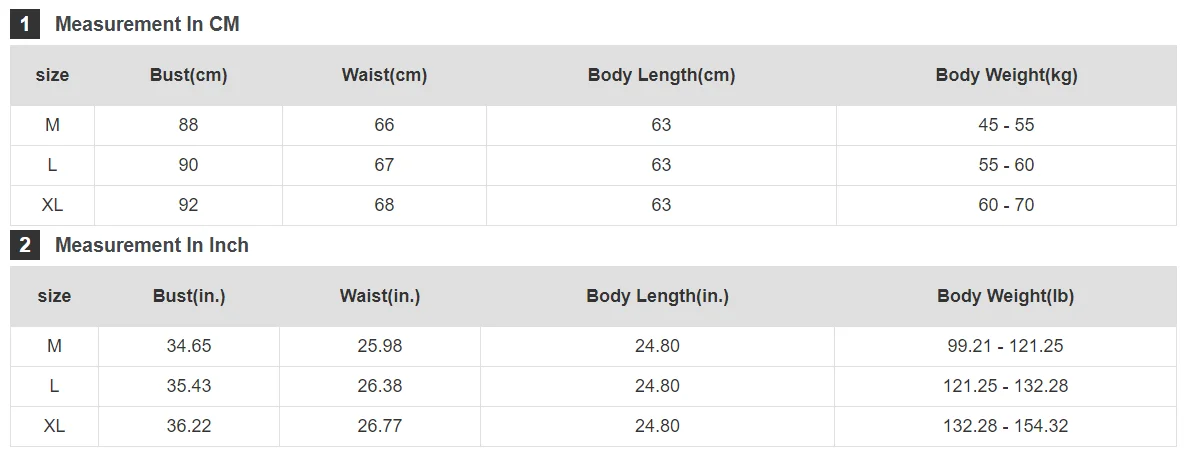Click the 99.21 - 121.25 weight cell
The height and width of the screenshot is (454, 1185).
[x=1005, y=346]
